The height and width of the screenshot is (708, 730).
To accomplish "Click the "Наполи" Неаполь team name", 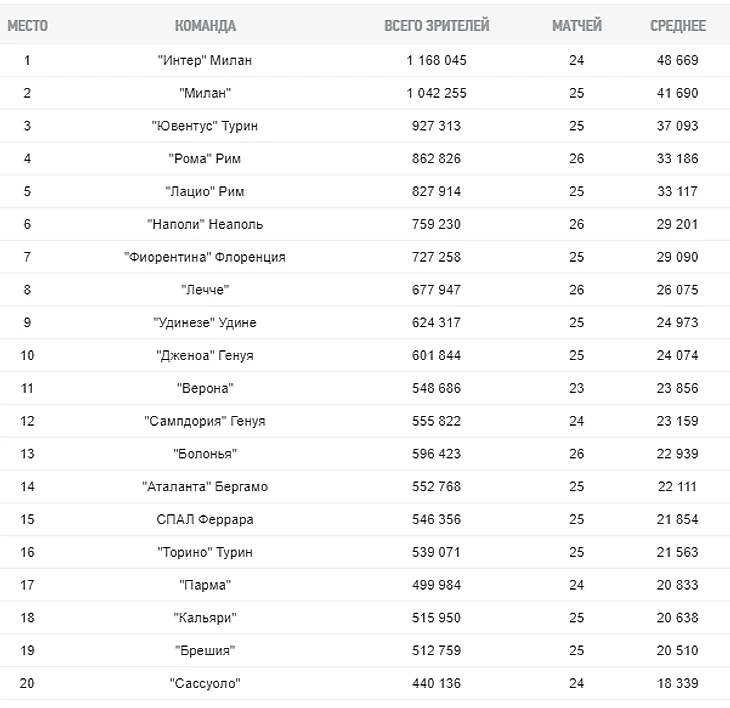I will coord(205,224).
